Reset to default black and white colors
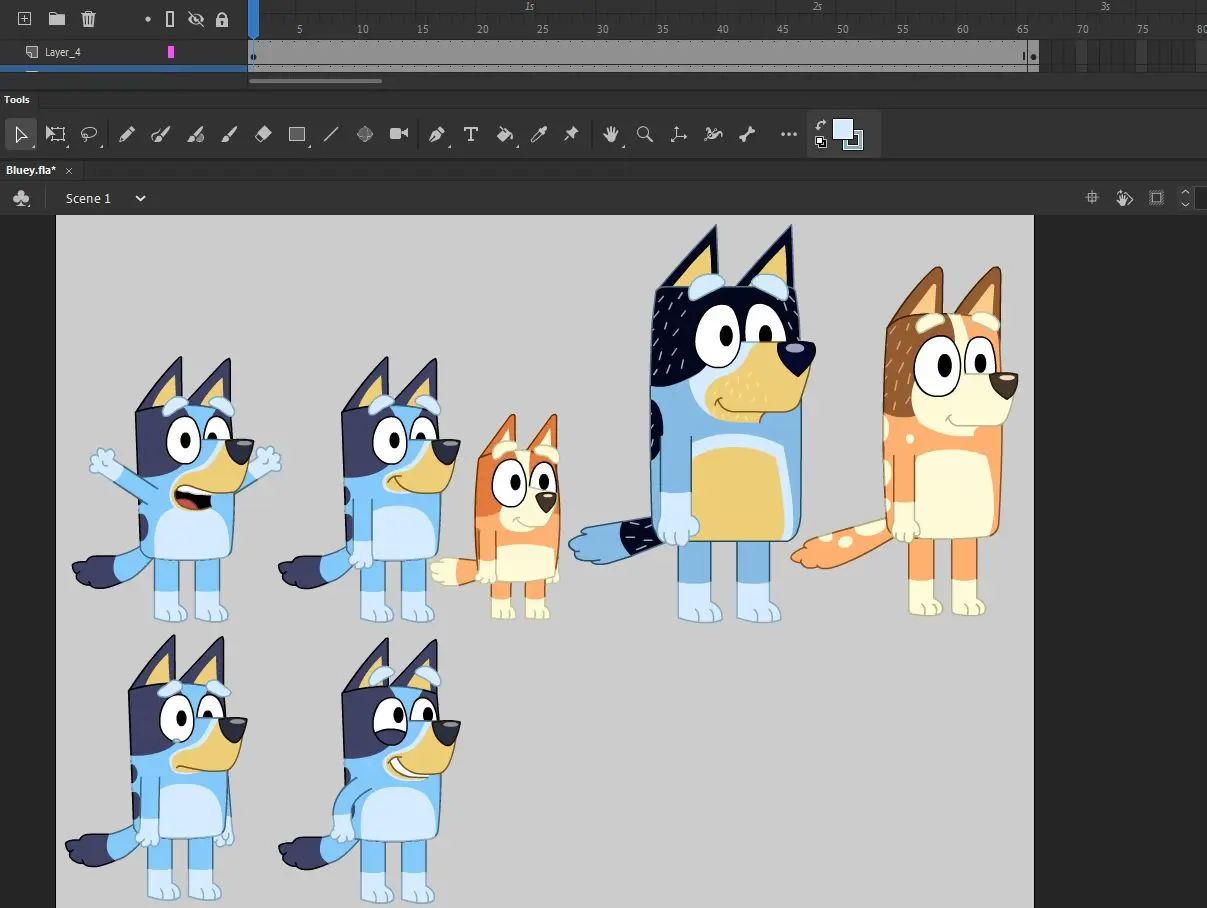1207x908 pixels. click(x=821, y=142)
